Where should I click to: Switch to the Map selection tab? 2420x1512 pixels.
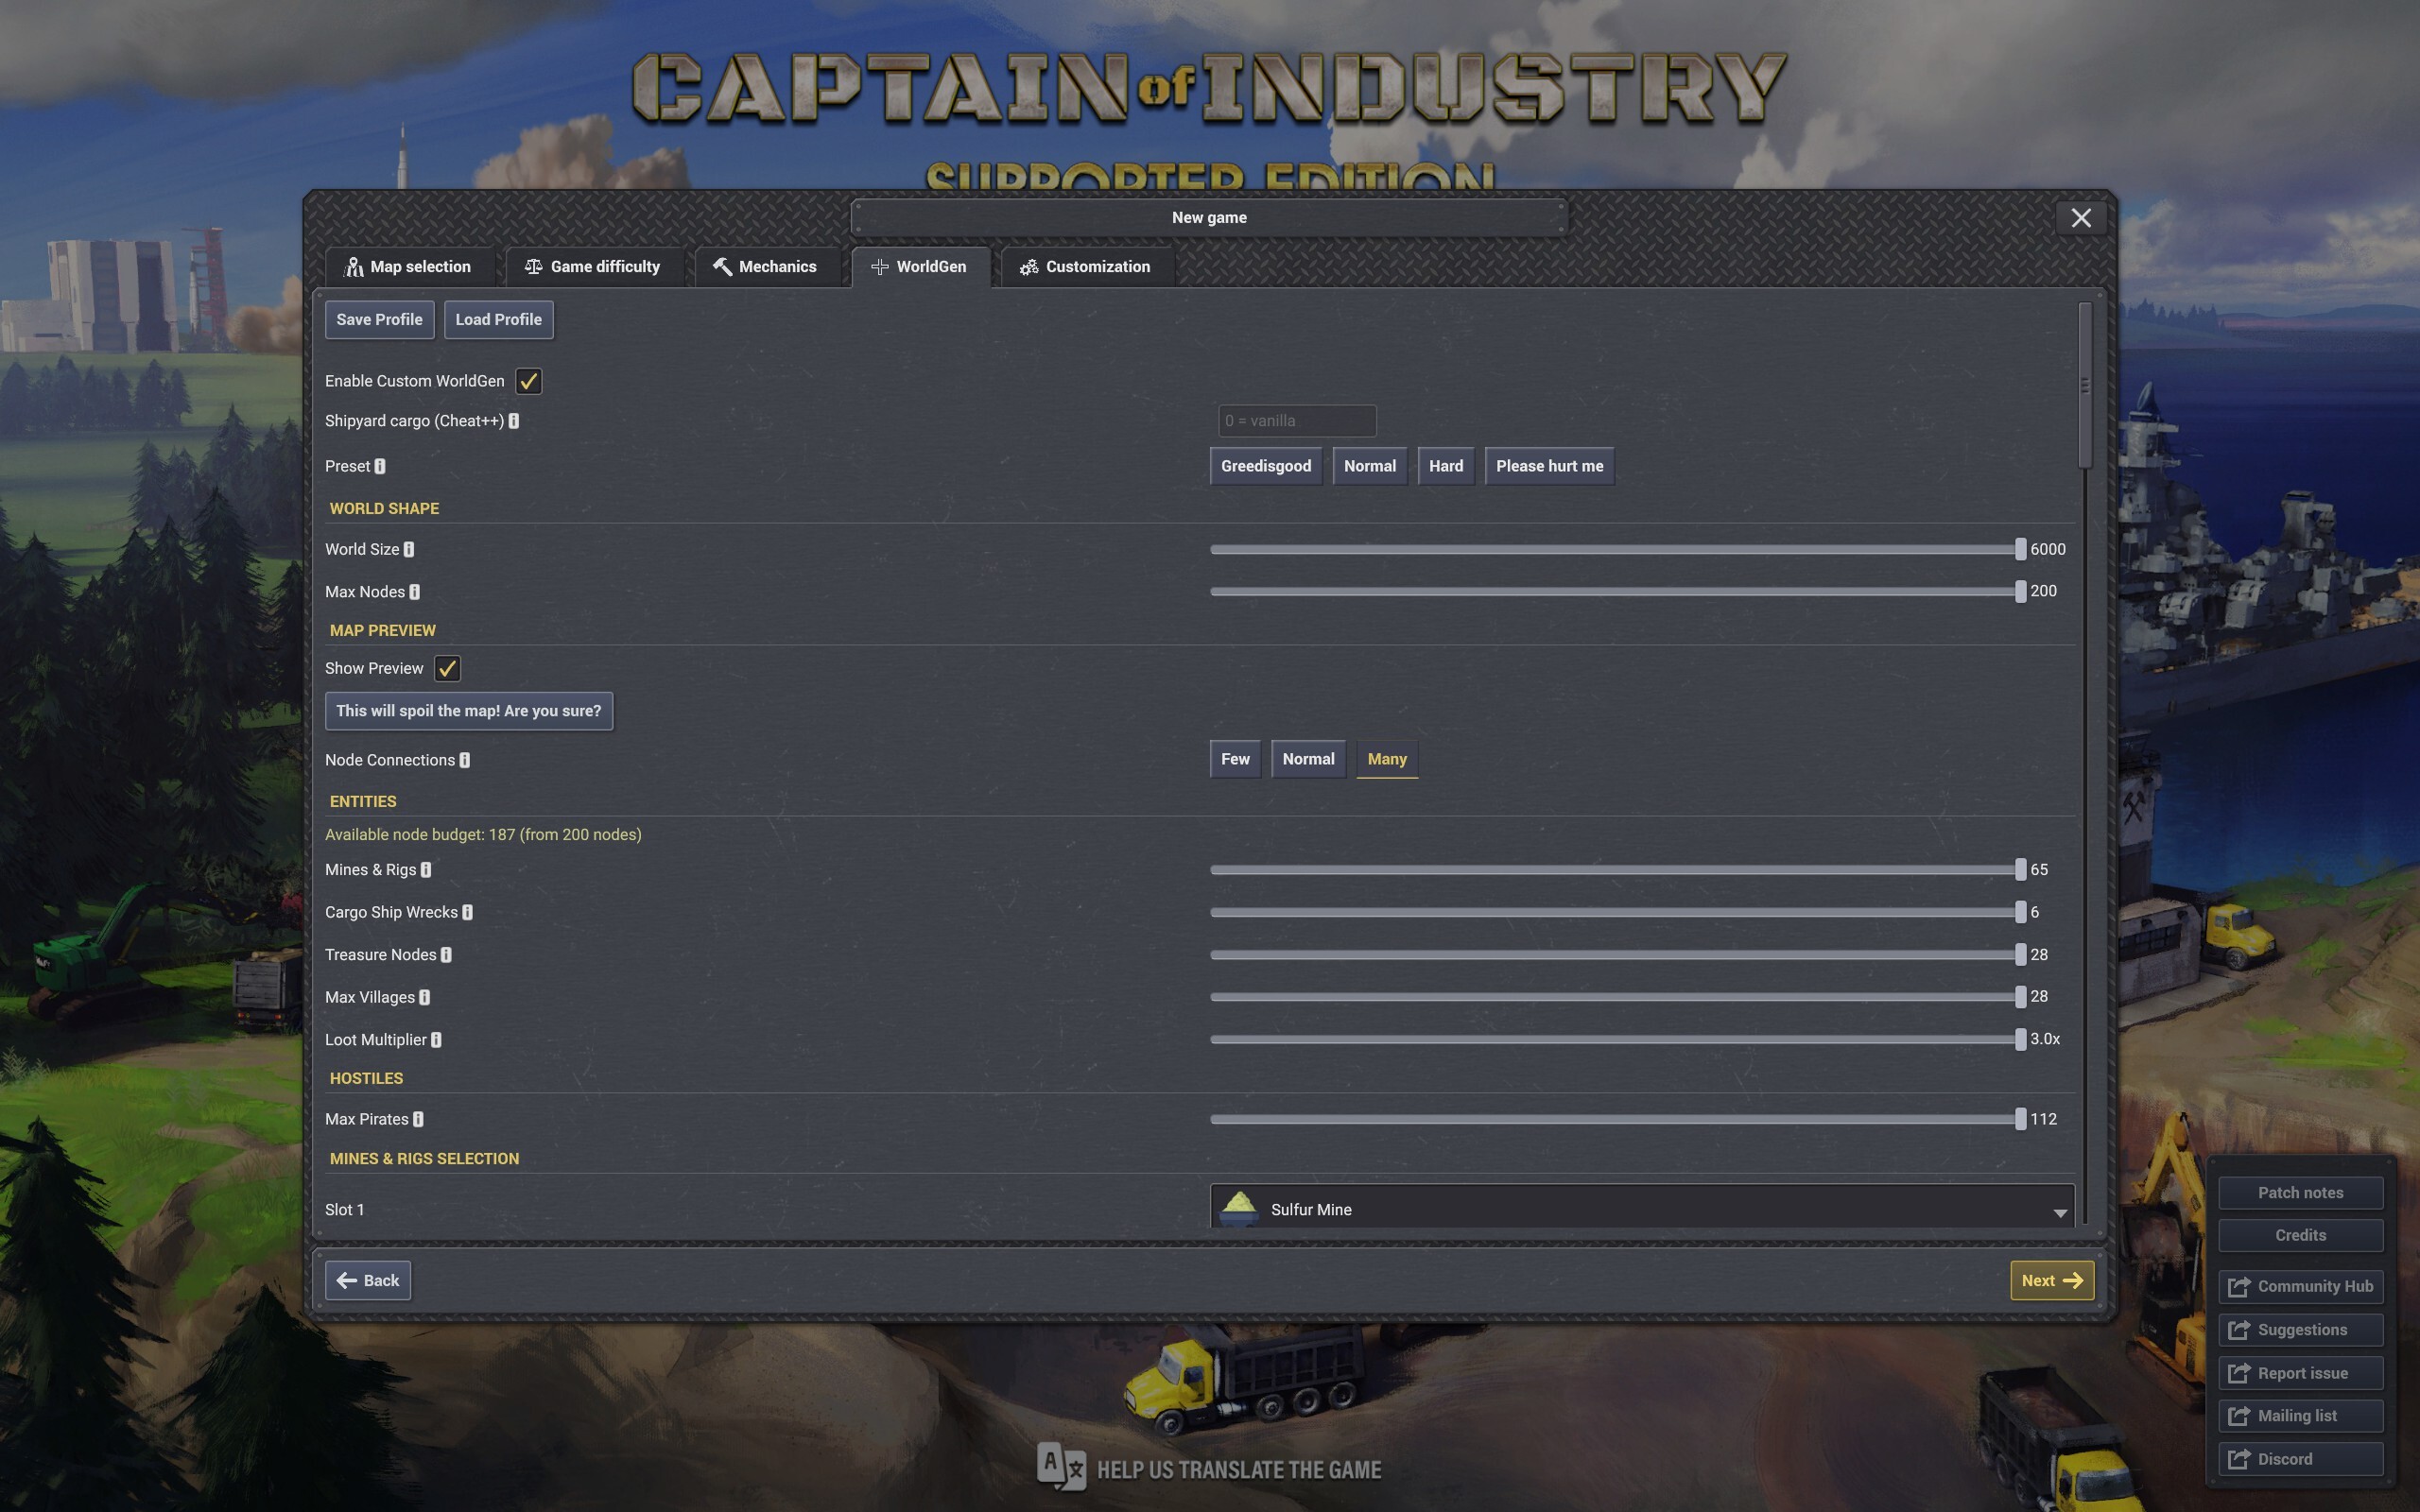pos(409,267)
